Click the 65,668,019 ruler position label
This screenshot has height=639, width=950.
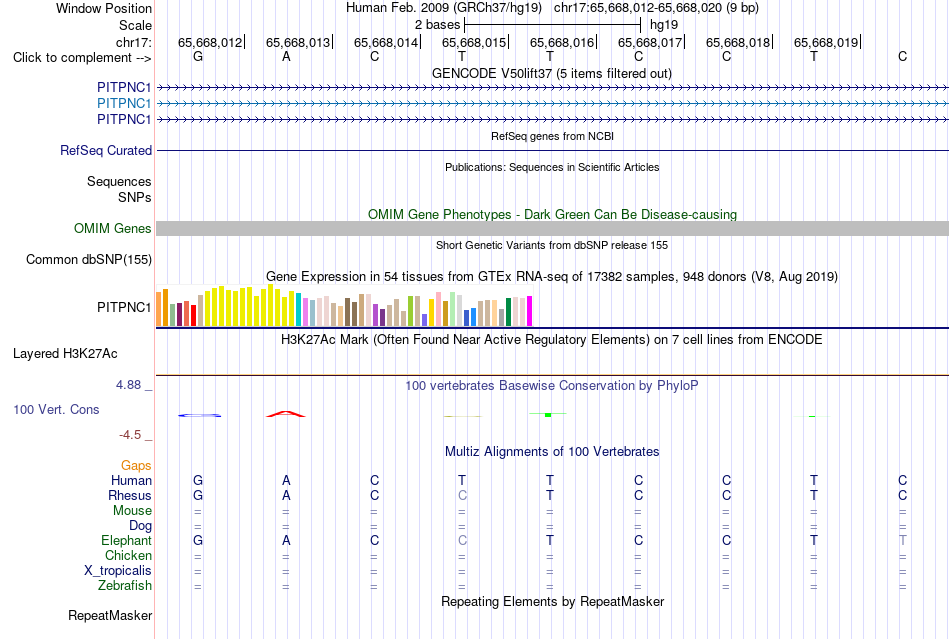pyautogui.click(x=826, y=42)
